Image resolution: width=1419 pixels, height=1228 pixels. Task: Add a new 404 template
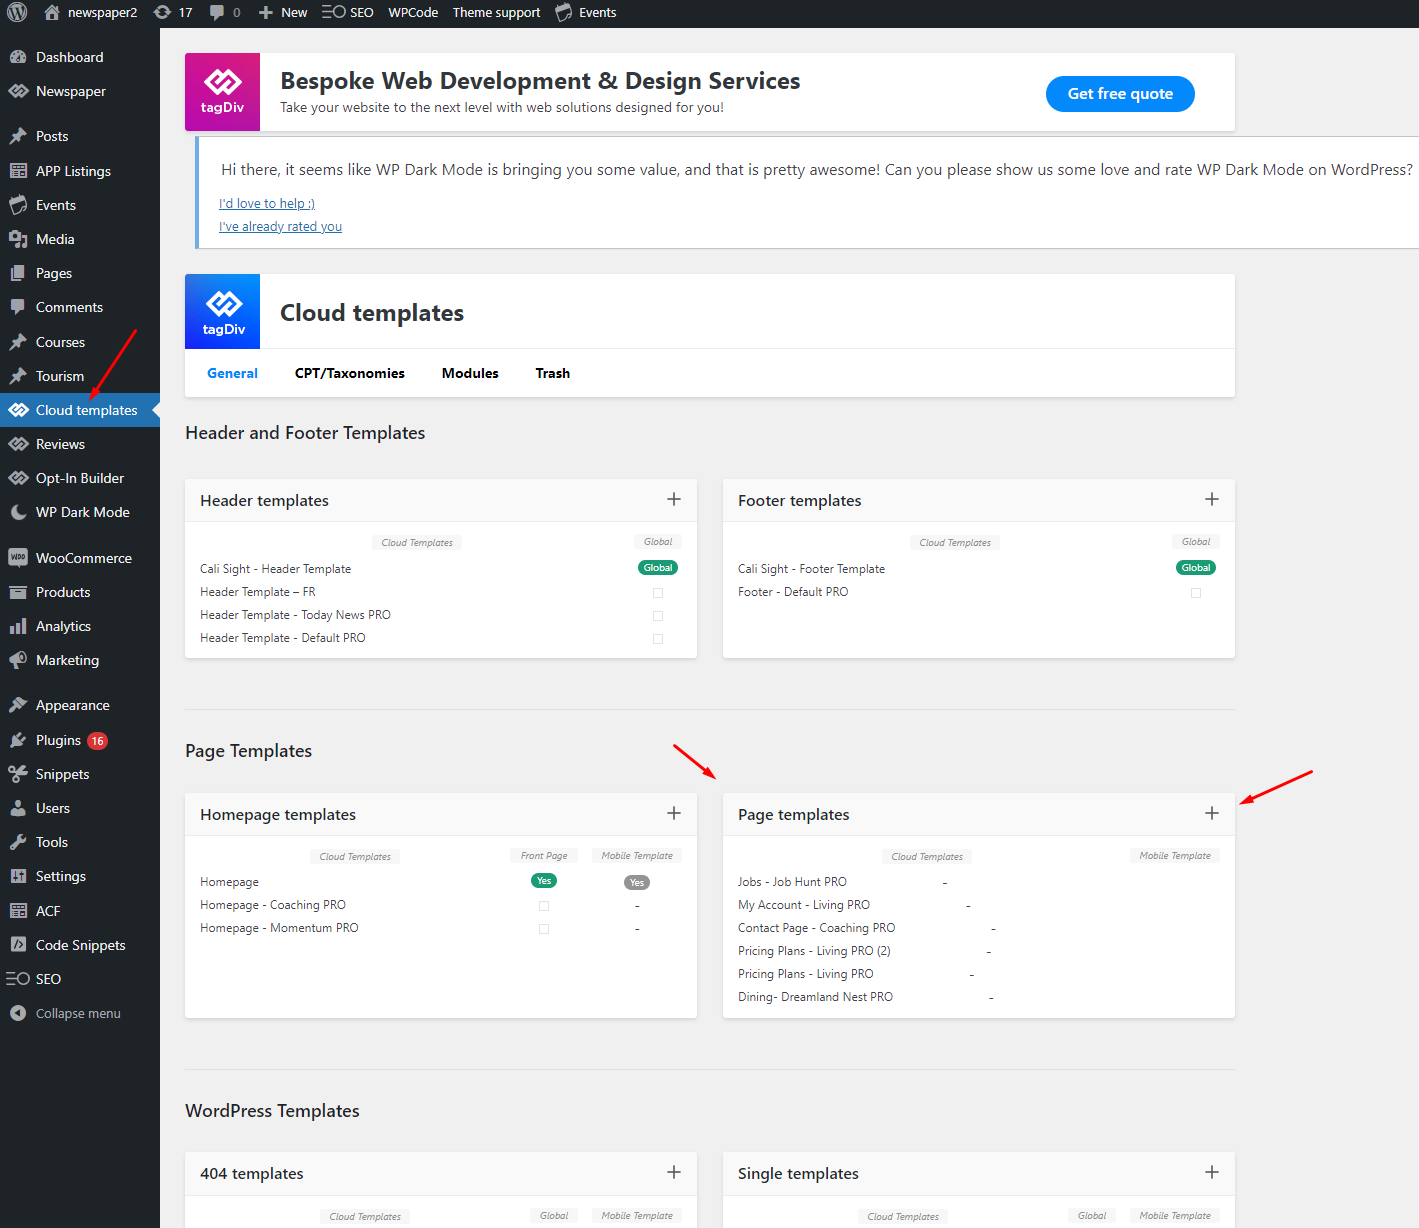pyautogui.click(x=674, y=1172)
